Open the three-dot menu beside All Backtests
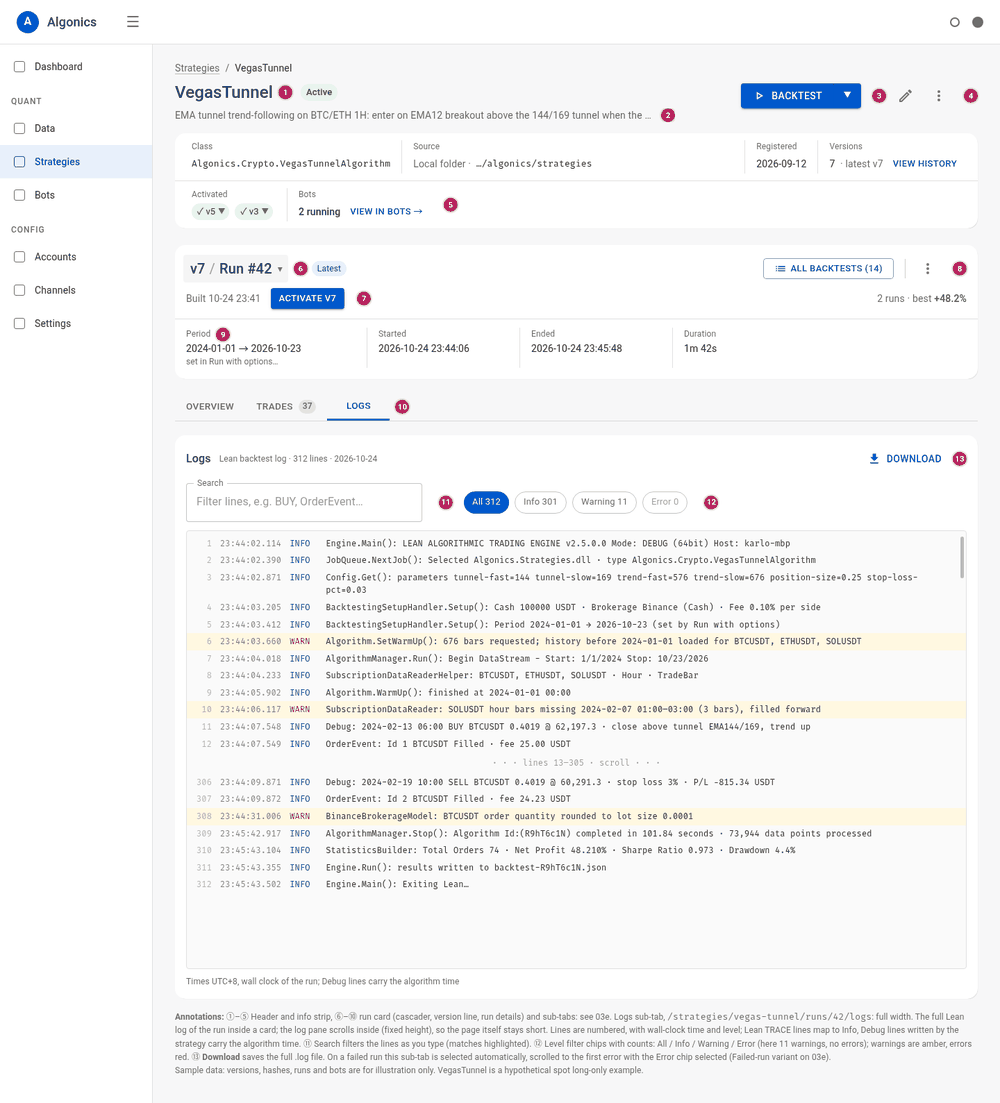The height and width of the screenshot is (1103, 1000). tap(928, 269)
